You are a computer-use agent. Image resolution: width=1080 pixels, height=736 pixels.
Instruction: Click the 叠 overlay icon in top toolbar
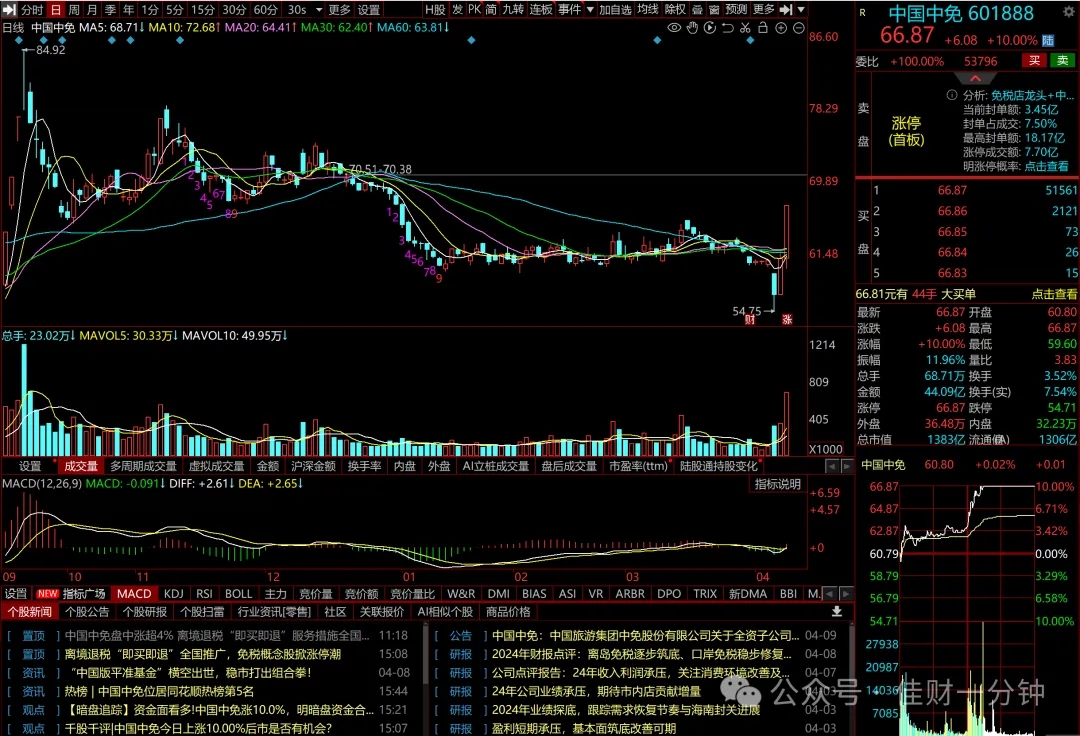pyautogui.click(x=697, y=10)
